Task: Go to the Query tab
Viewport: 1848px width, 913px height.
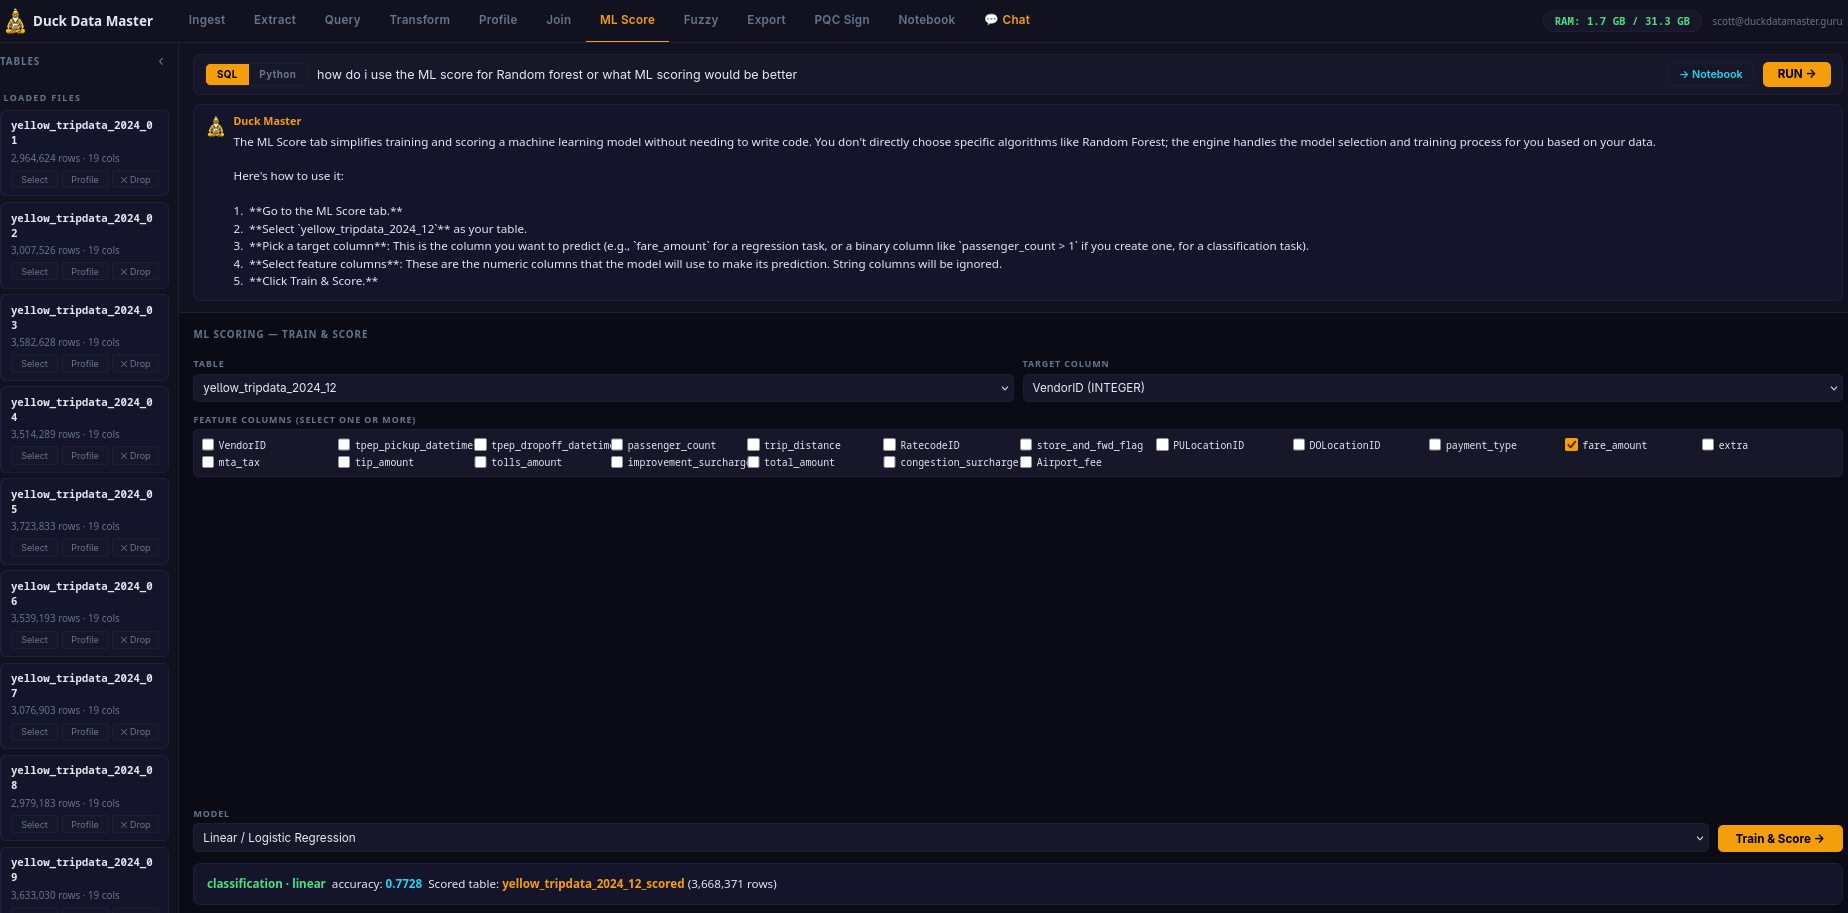Action: pos(342,20)
